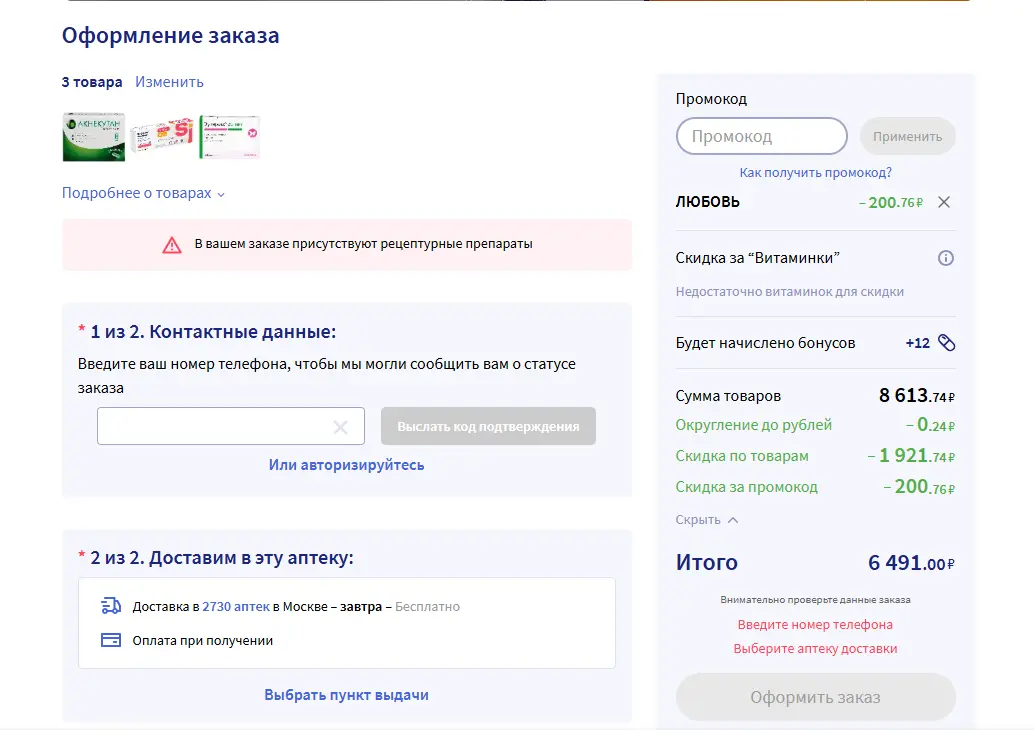The width and height of the screenshot is (1034, 733).
Task: Click the Оплата при получении text
Action: pyautogui.click(x=202, y=641)
